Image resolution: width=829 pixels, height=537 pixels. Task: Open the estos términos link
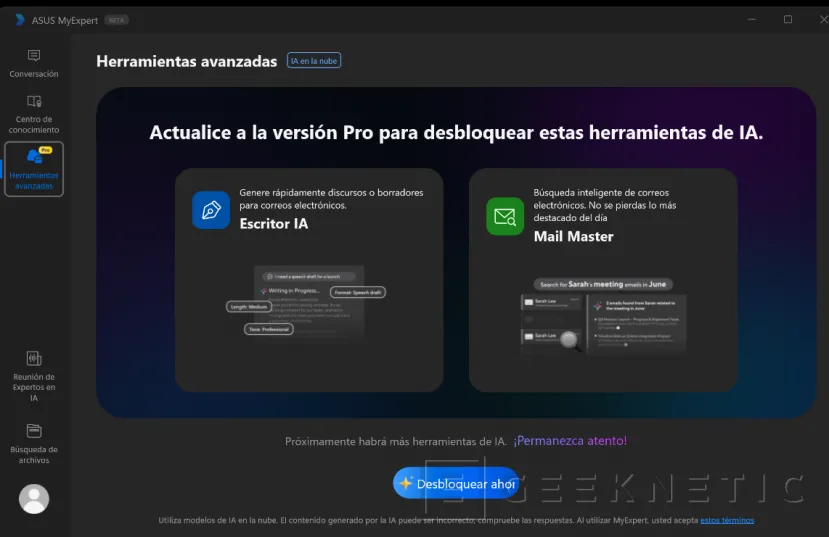pos(727,520)
